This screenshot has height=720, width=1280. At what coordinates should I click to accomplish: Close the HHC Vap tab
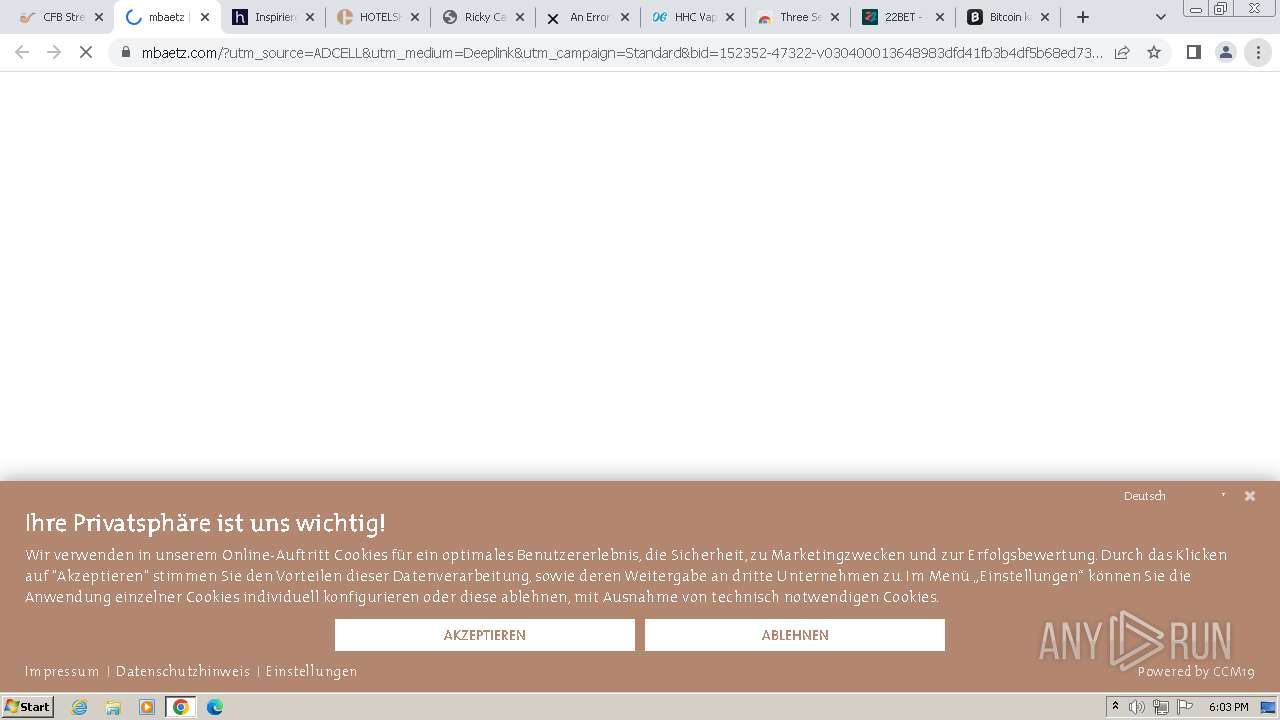coord(730,17)
